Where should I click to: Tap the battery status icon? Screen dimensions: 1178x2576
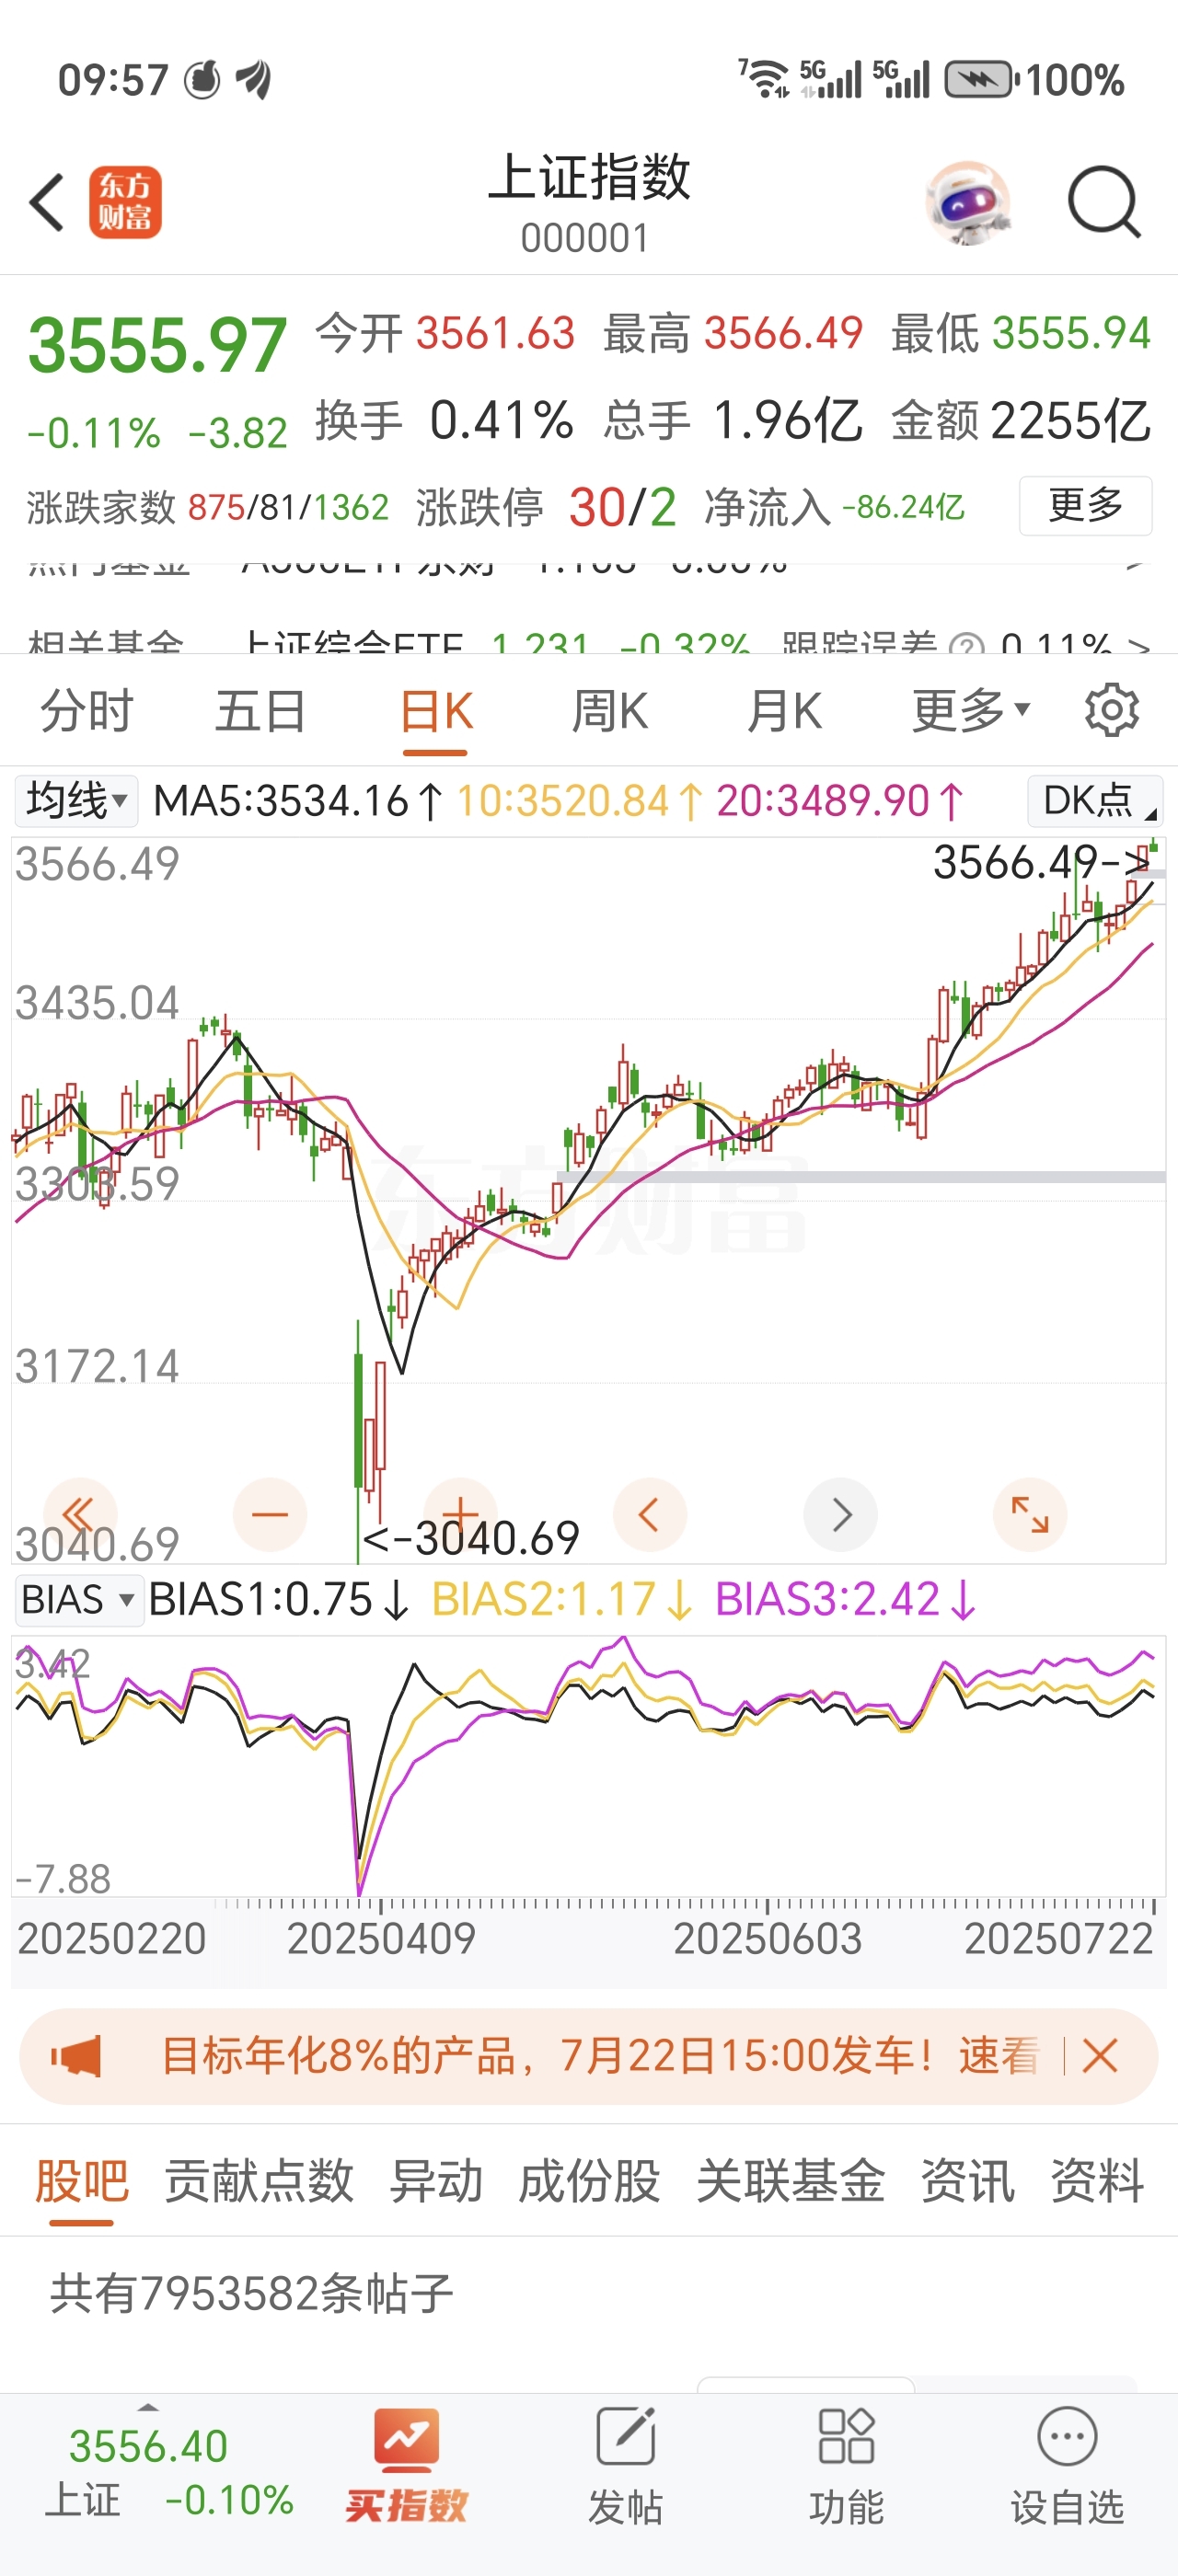(982, 80)
